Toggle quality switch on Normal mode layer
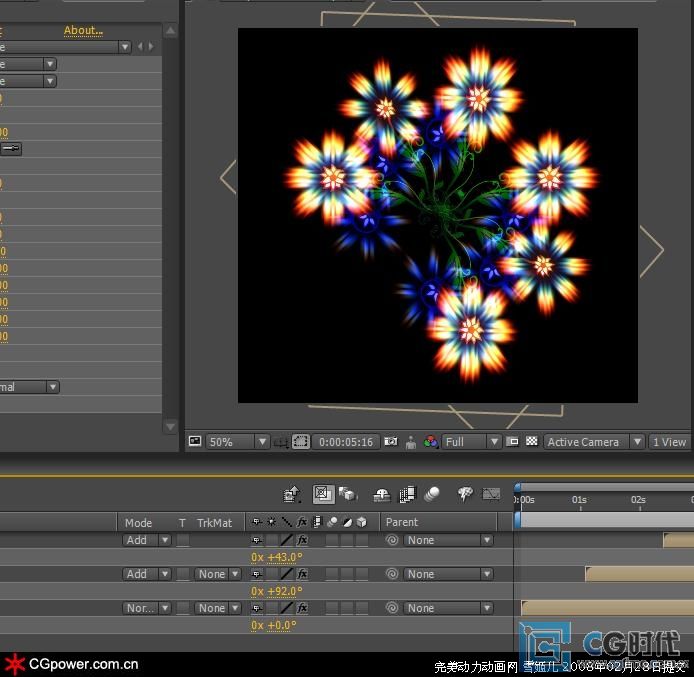This screenshot has height=677, width=694. pyautogui.click(x=287, y=608)
